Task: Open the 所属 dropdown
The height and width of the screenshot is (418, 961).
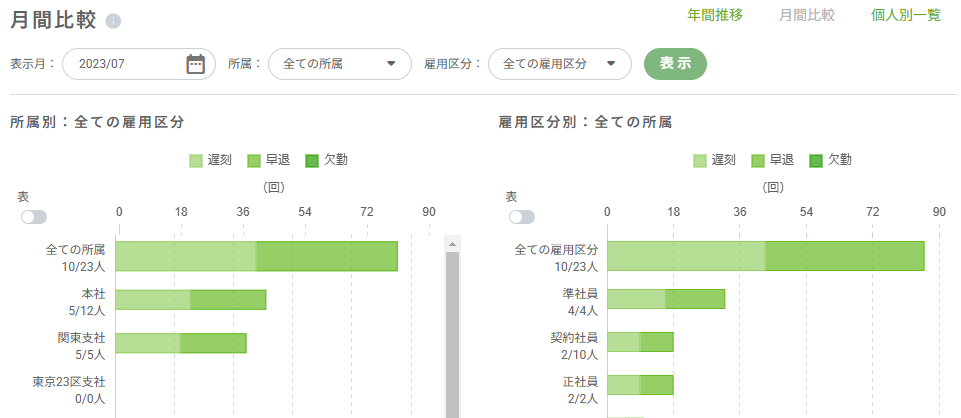Action: coord(339,64)
